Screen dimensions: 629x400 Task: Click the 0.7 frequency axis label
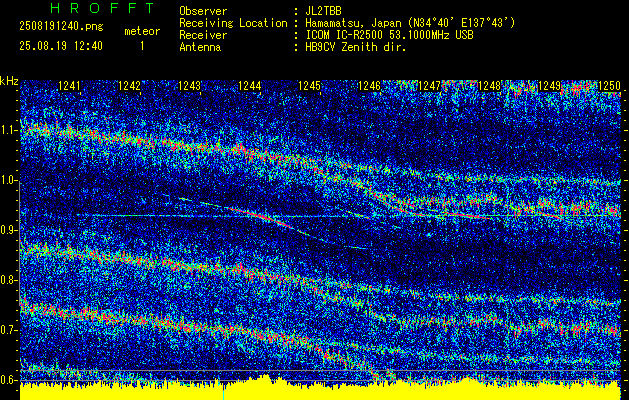click(9, 330)
